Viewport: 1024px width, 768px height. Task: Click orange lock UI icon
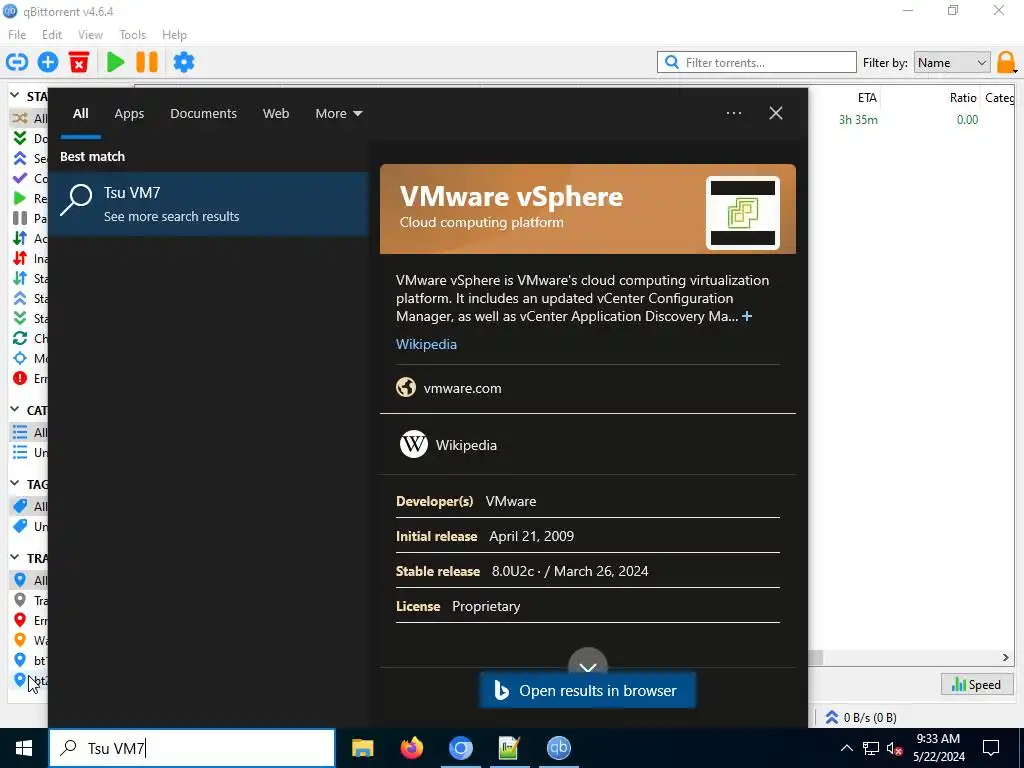[x=1006, y=63]
